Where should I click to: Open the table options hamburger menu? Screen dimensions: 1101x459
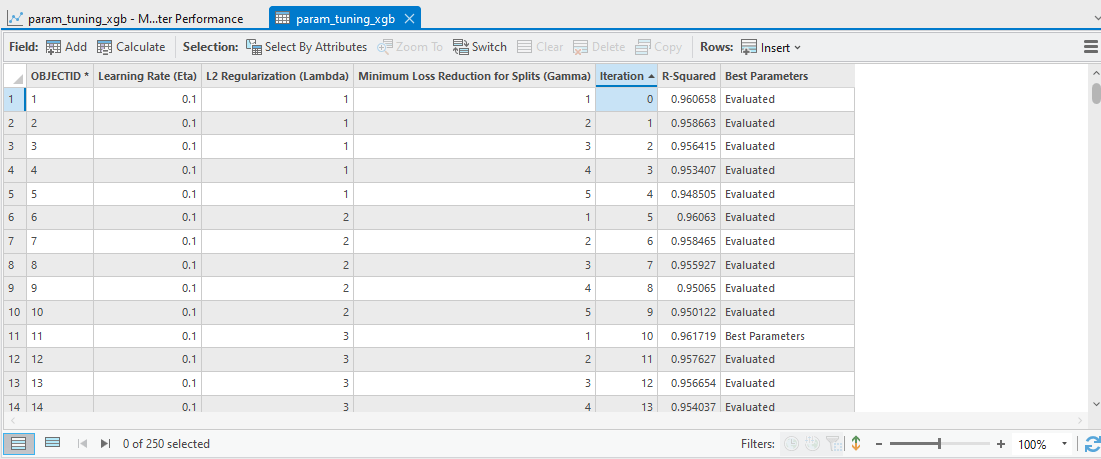coord(1091,47)
